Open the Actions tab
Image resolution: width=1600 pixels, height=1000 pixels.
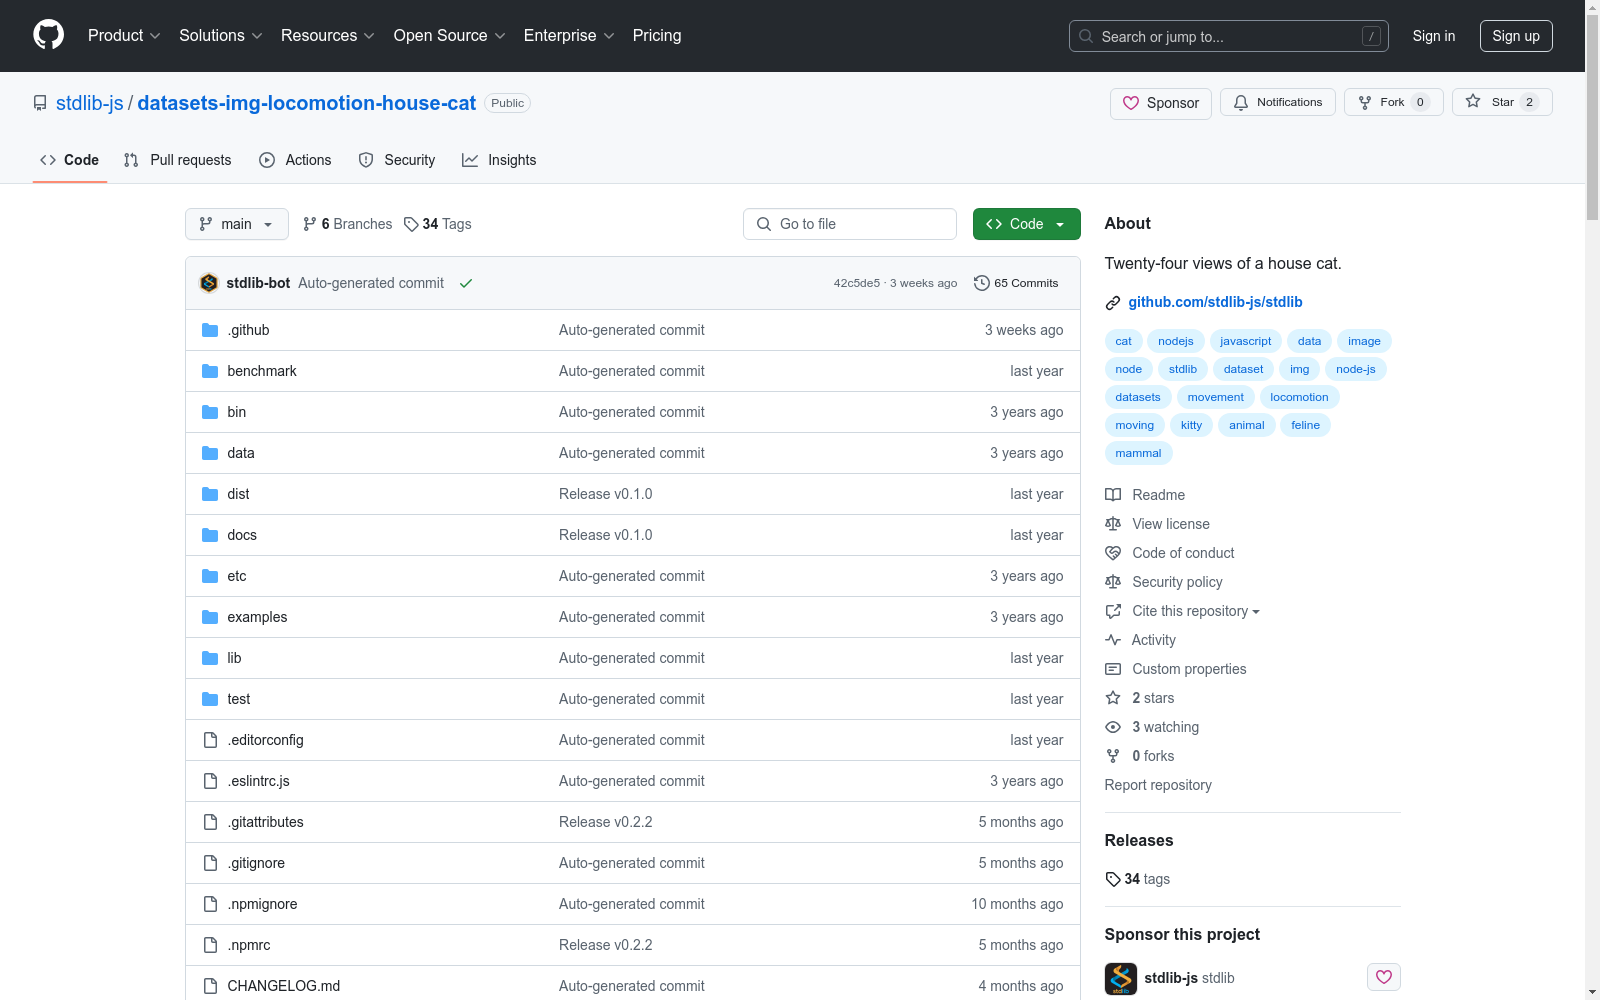click(x=295, y=160)
